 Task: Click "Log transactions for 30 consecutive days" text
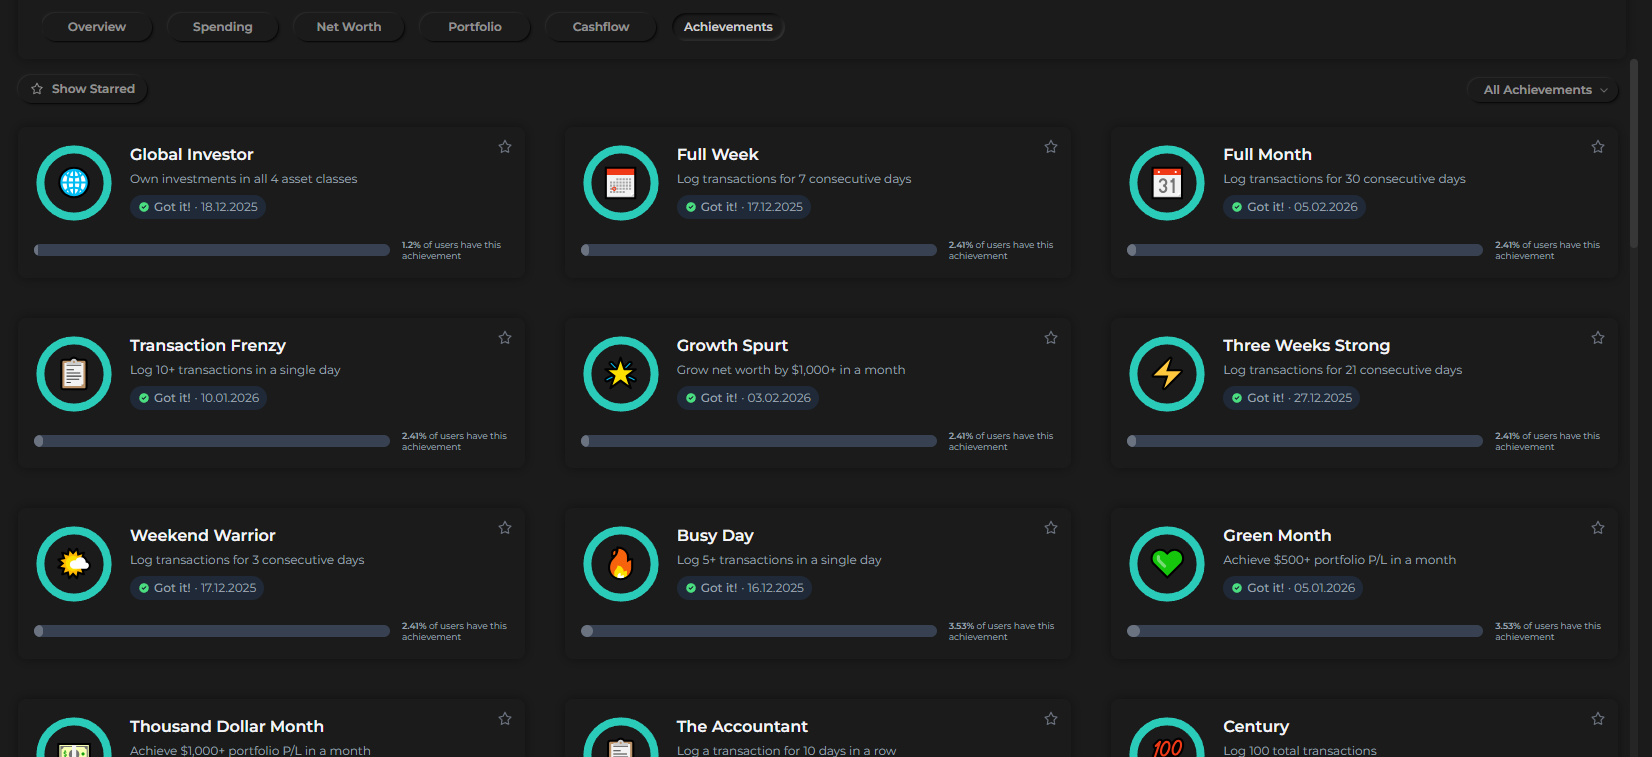point(1344,179)
